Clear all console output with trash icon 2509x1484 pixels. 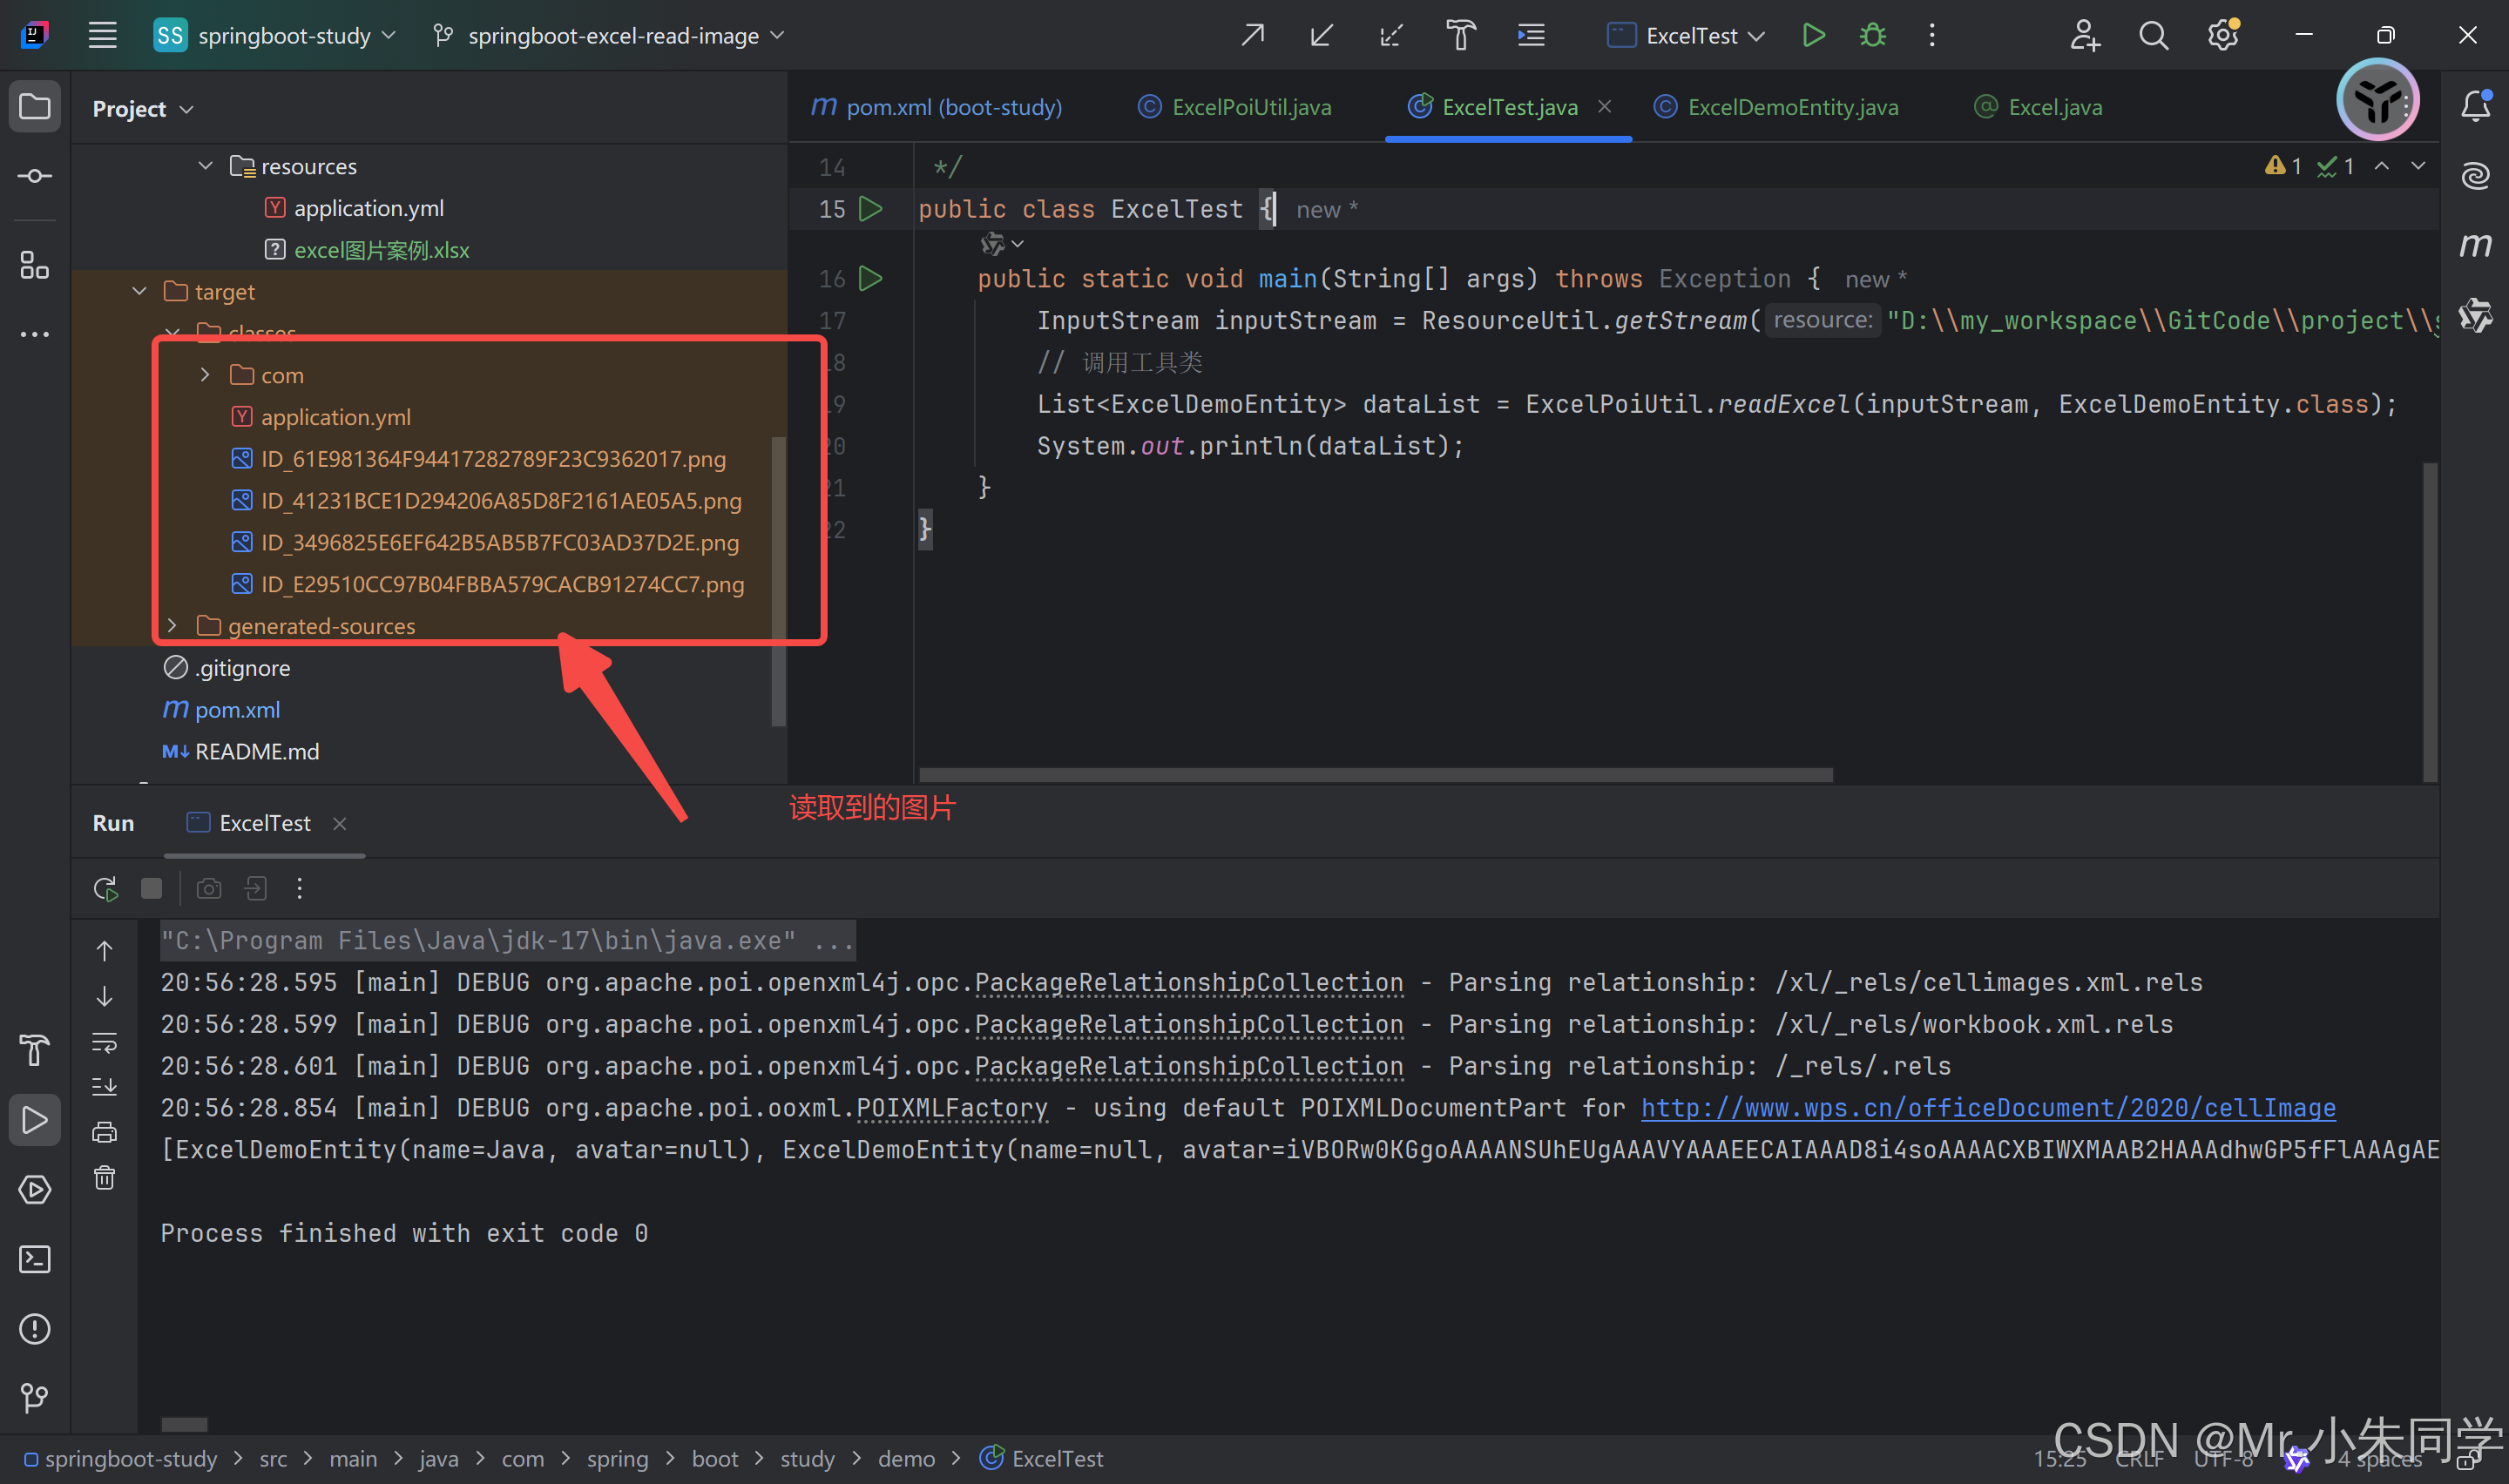point(105,1177)
